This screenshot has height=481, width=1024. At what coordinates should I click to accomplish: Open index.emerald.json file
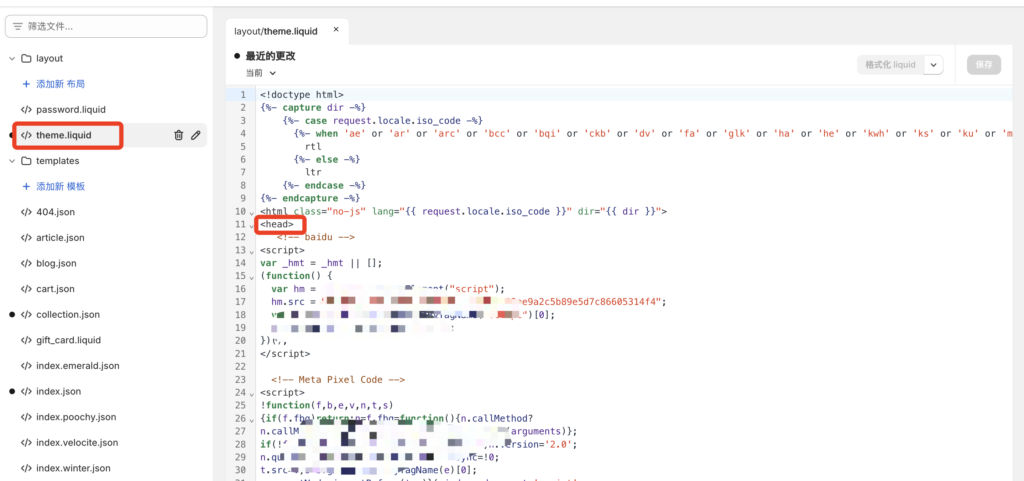click(x=78, y=365)
